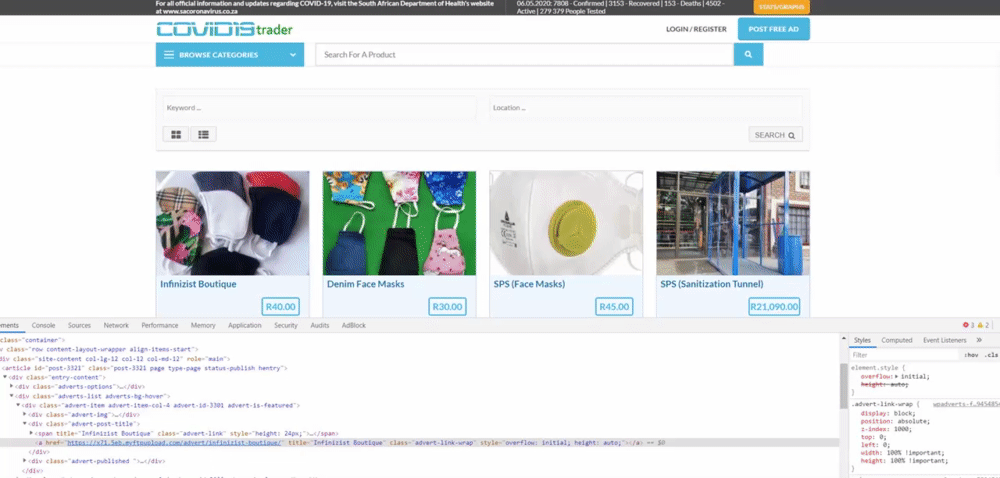Switch to the Network tab

(x=116, y=325)
